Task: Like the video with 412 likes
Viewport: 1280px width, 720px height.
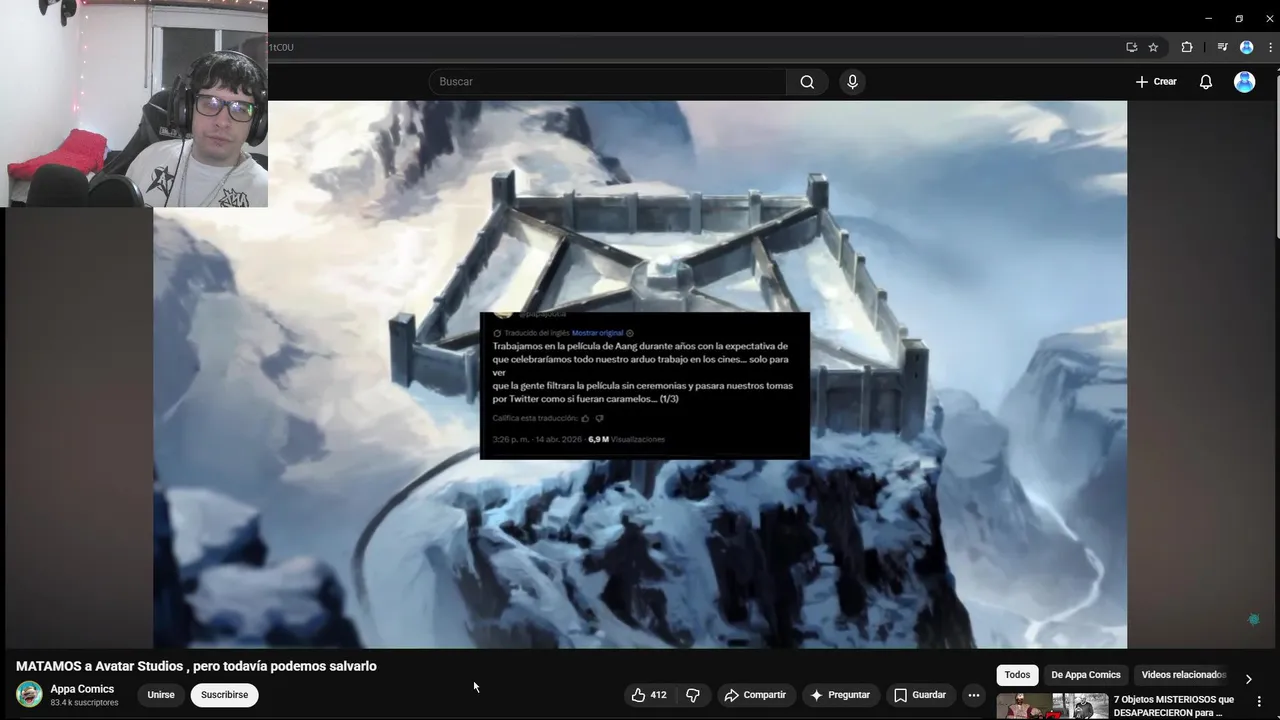Action: tap(649, 695)
